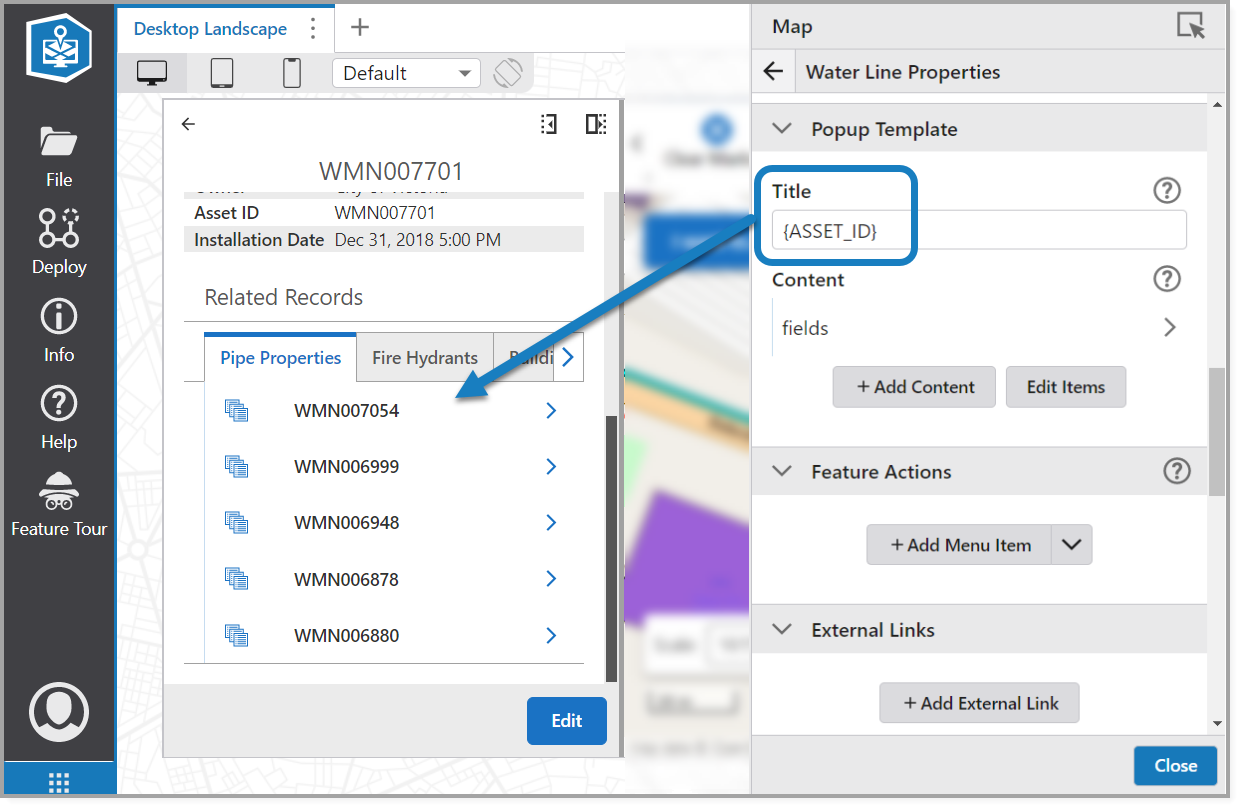Click the compact panel layout icon

pyautogui.click(x=548, y=124)
